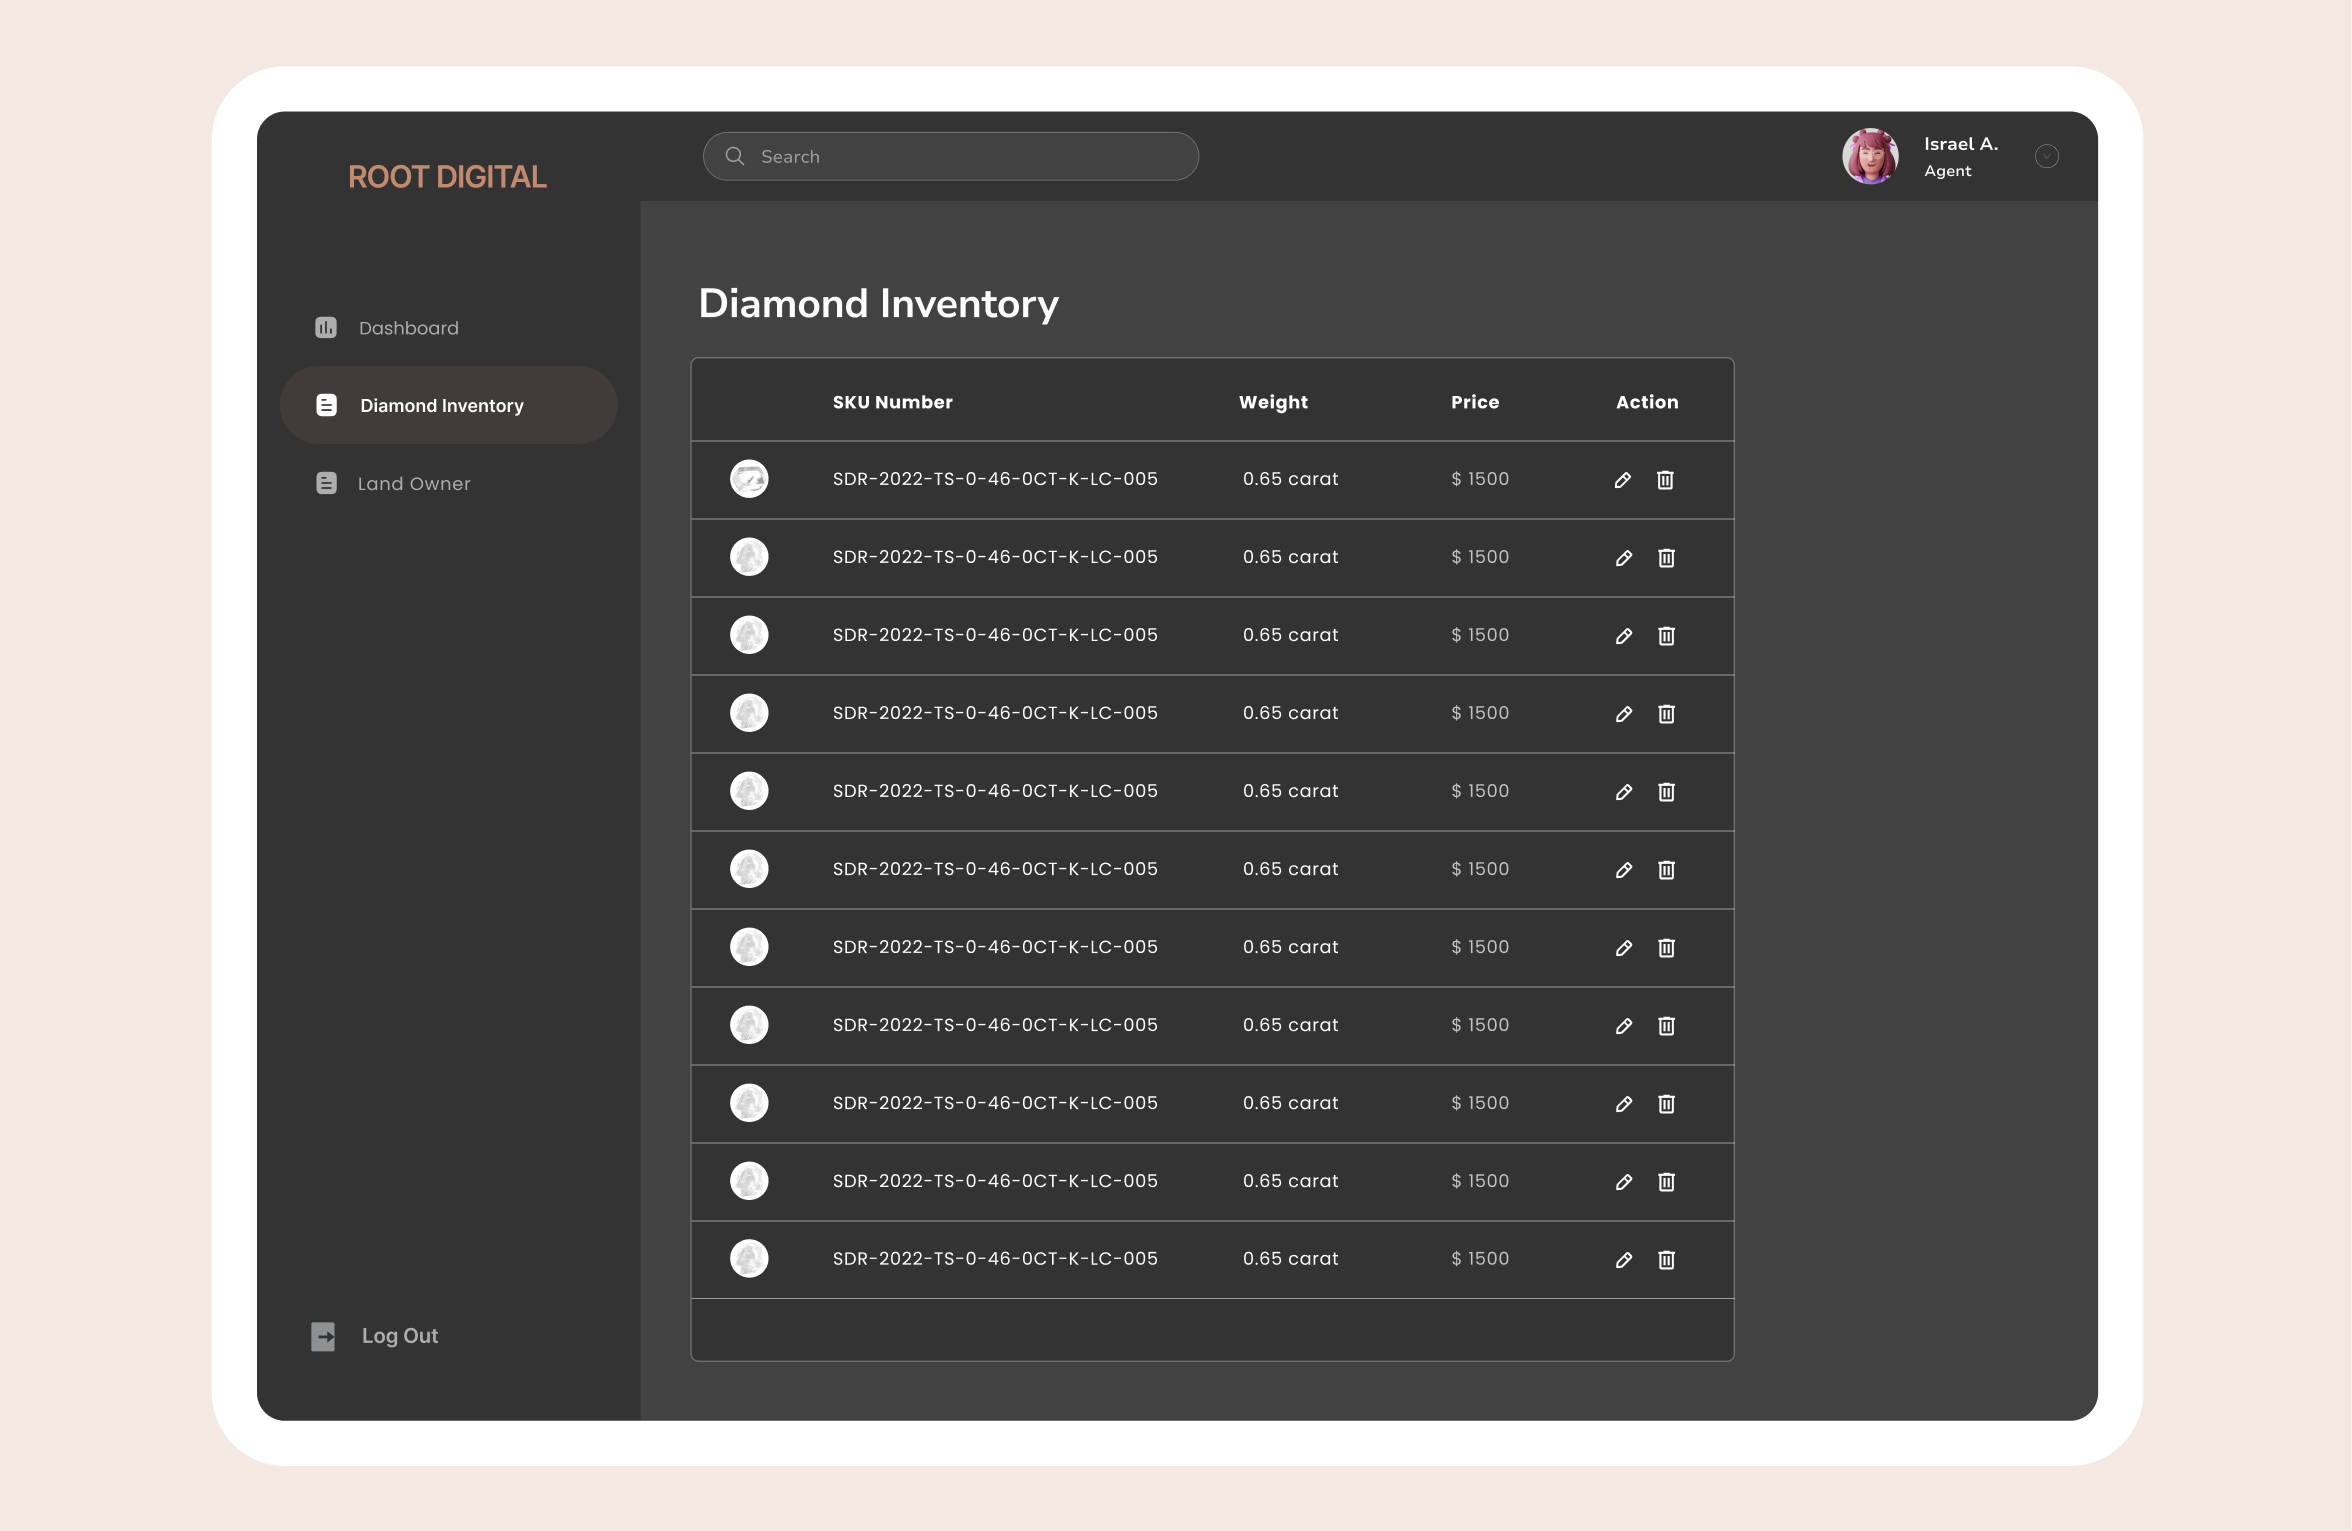Click the Log Out arrow icon
The width and height of the screenshot is (2352, 1531).
click(x=323, y=1337)
